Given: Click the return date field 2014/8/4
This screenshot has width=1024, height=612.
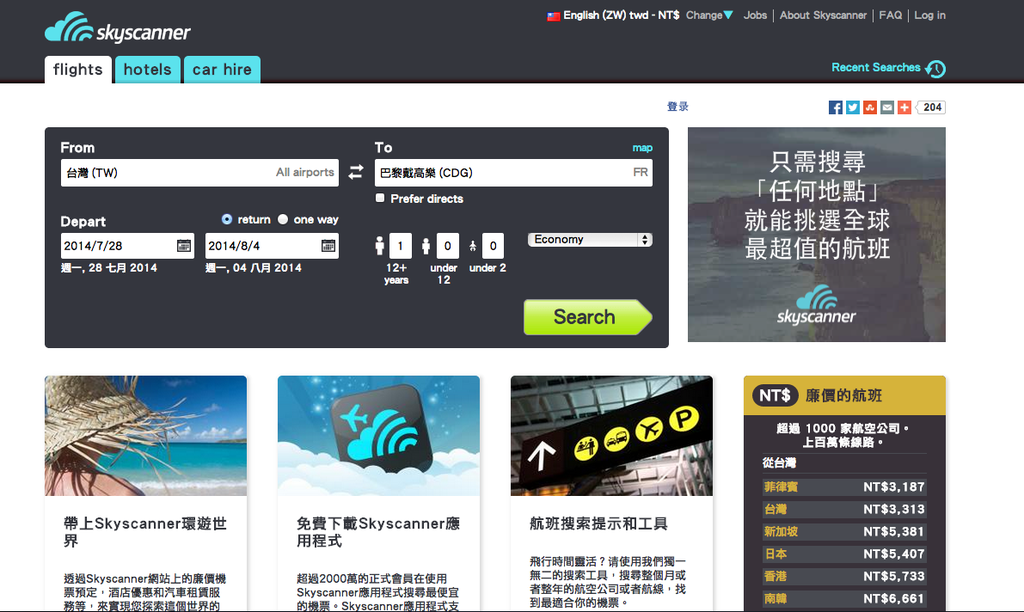Looking at the screenshot, I should point(272,246).
